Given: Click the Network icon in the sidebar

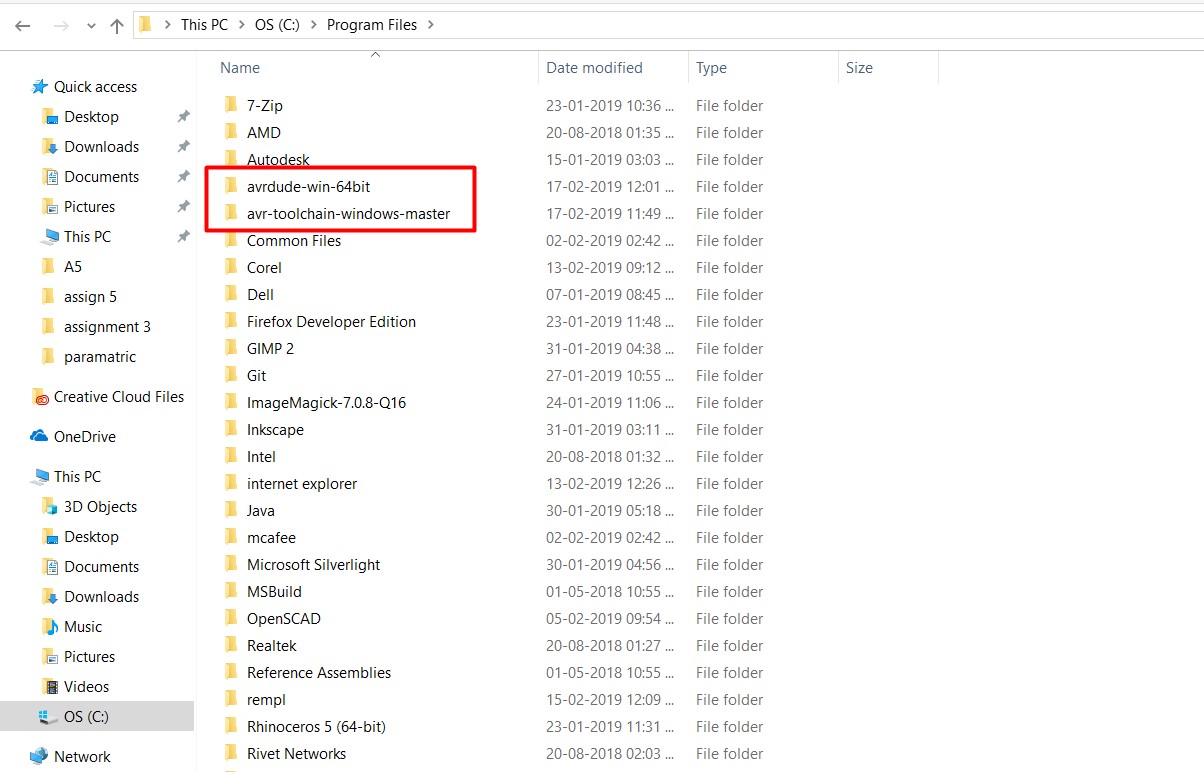Looking at the screenshot, I should [39, 757].
